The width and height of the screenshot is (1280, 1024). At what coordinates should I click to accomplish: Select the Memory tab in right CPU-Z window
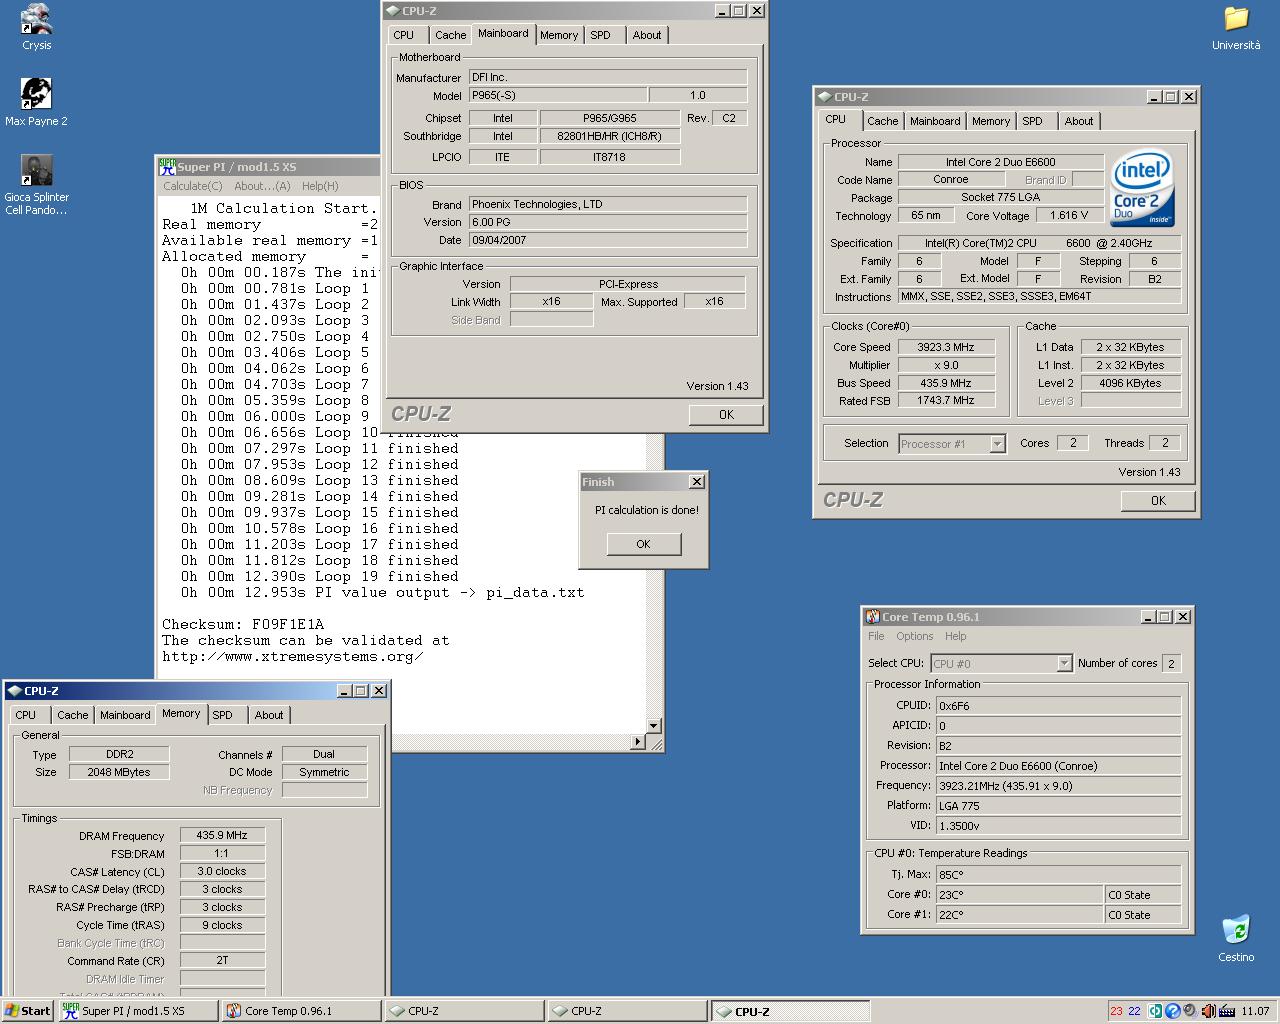click(x=991, y=121)
